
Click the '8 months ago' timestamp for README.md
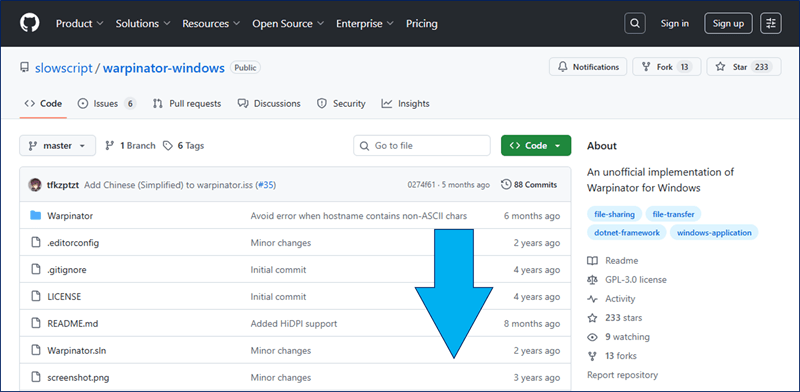point(532,324)
